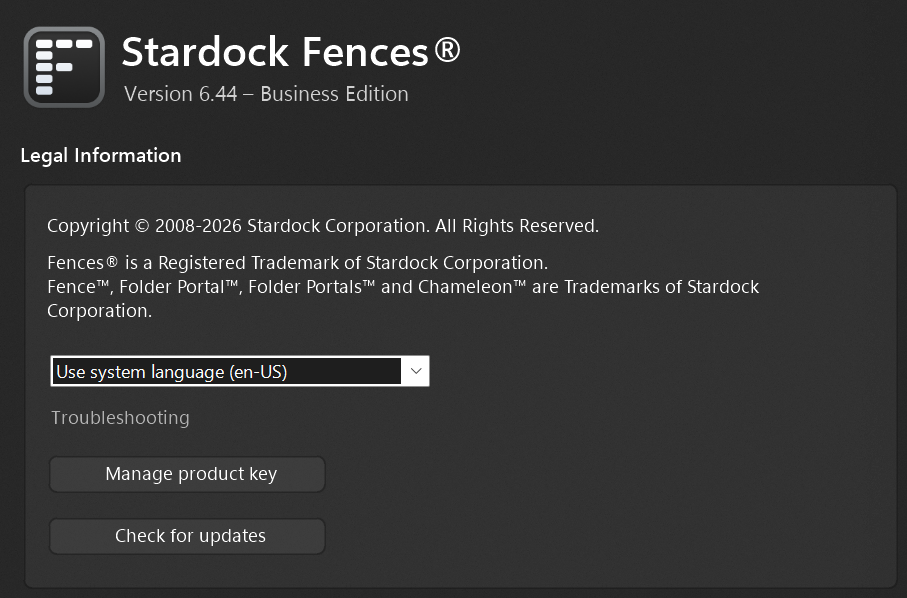Click the 'Fence™' word in the trademark line
The height and width of the screenshot is (598, 907).
click(x=74, y=288)
